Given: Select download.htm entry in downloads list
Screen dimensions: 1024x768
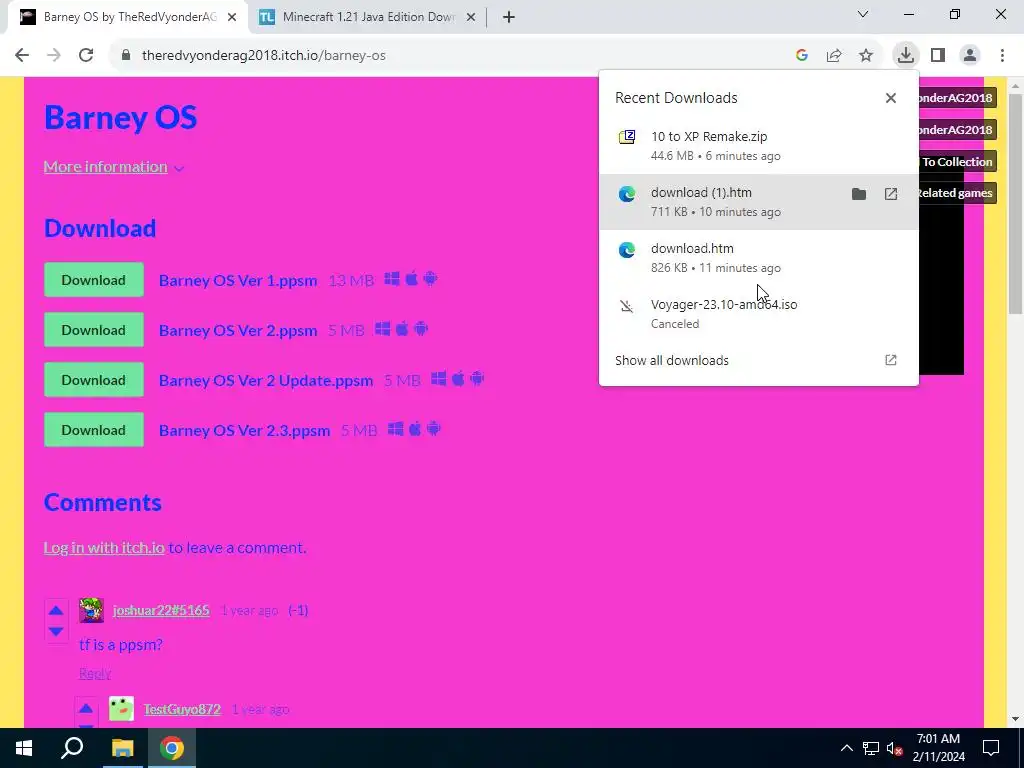Looking at the screenshot, I should coord(758,258).
